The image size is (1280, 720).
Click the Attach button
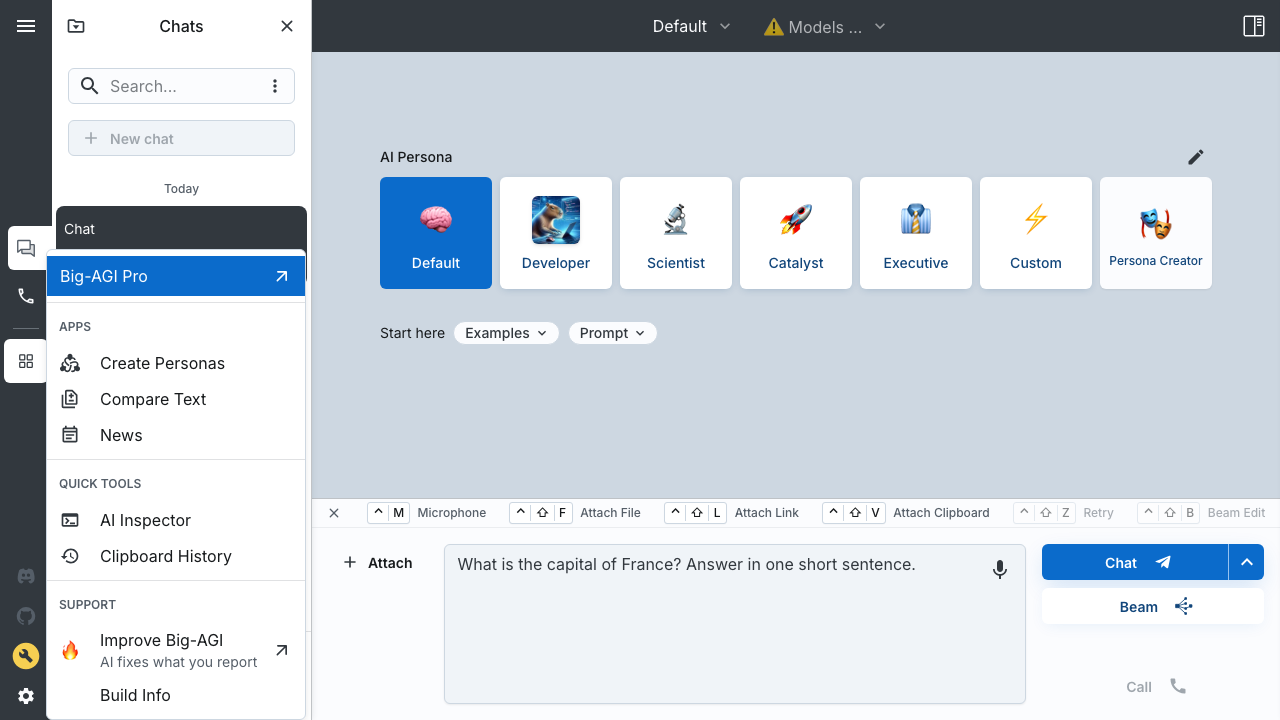click(x=378, y=563)
